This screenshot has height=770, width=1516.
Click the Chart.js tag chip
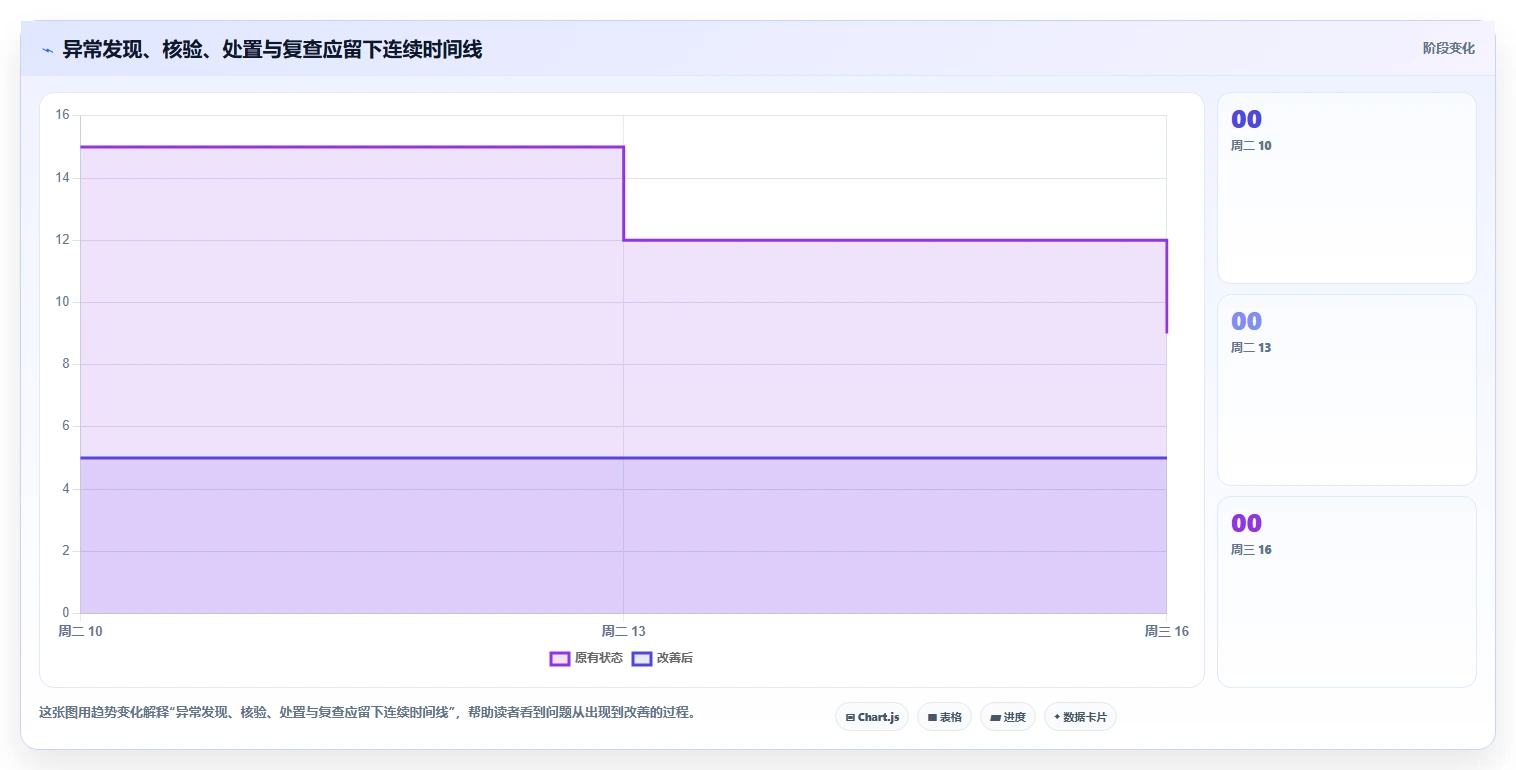click(872, 717)
